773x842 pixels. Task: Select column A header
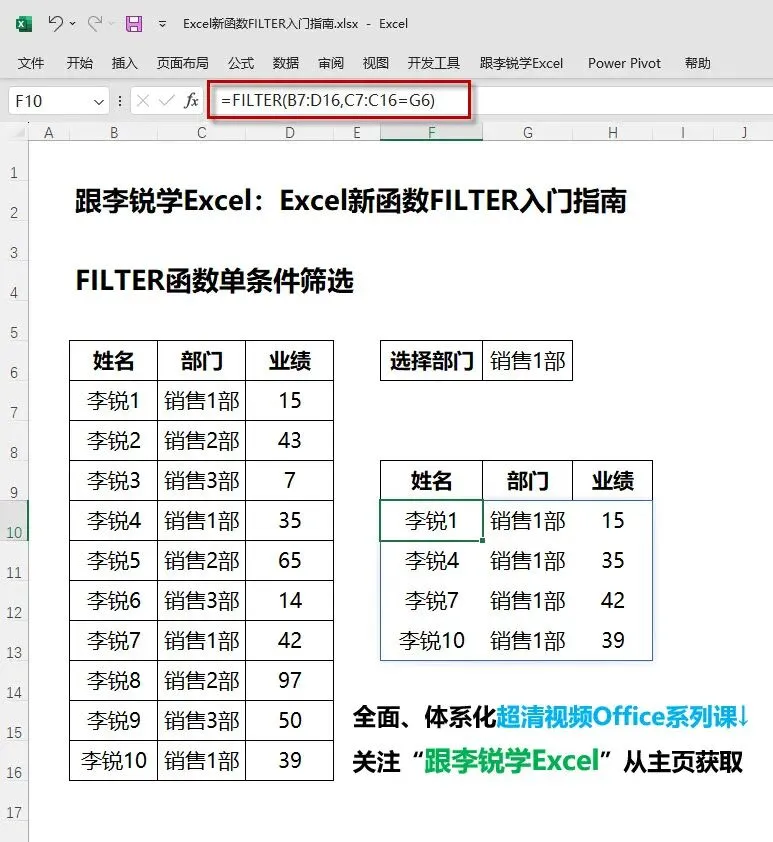49,133
